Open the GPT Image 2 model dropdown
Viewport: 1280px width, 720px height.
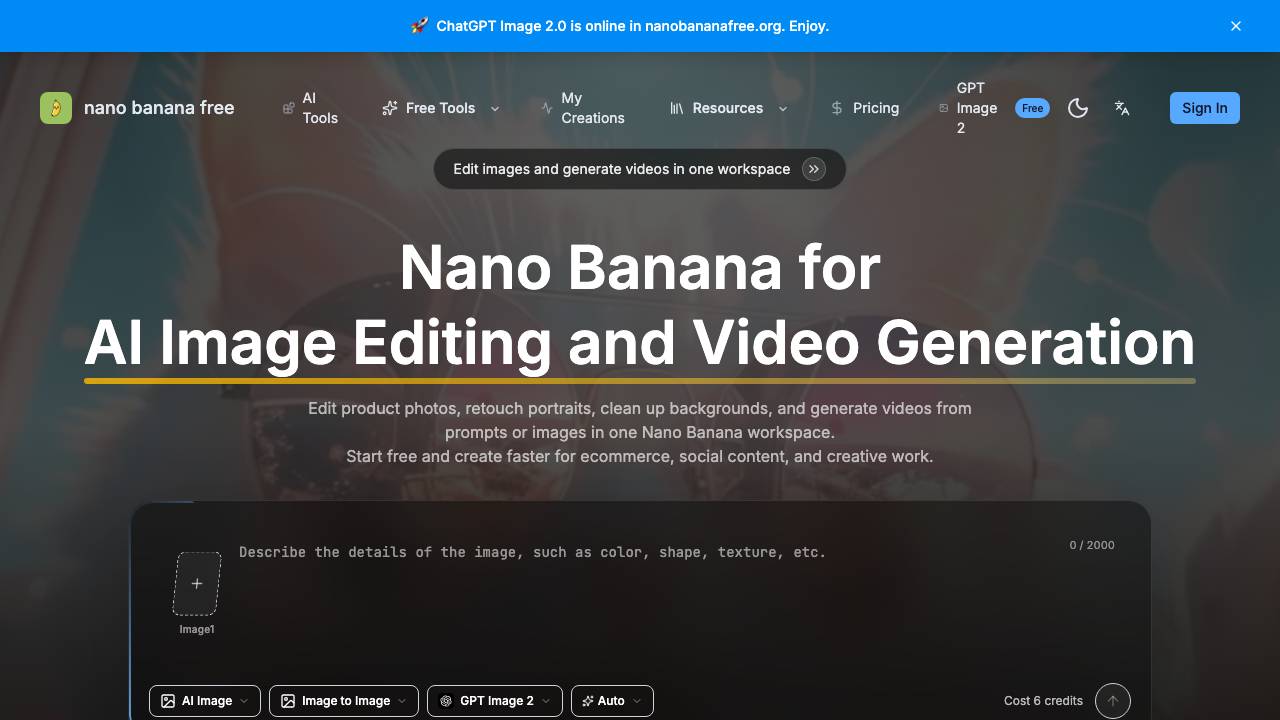[495, 701]
